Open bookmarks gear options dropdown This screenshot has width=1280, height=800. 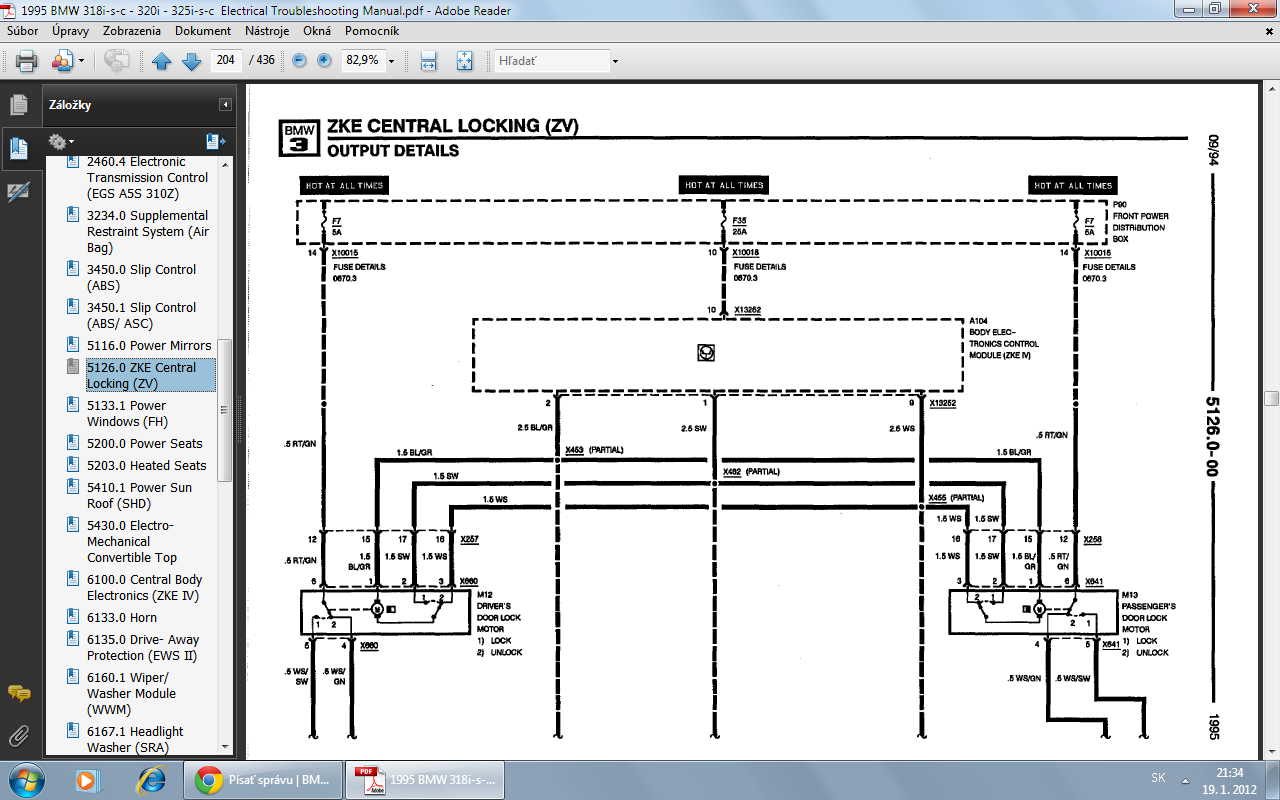point(61,142)
